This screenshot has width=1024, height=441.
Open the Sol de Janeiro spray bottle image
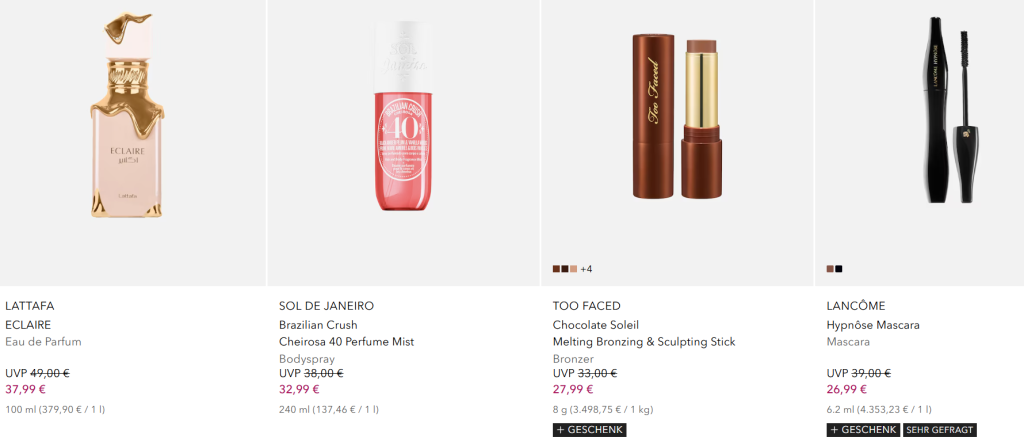pos(406,120)
